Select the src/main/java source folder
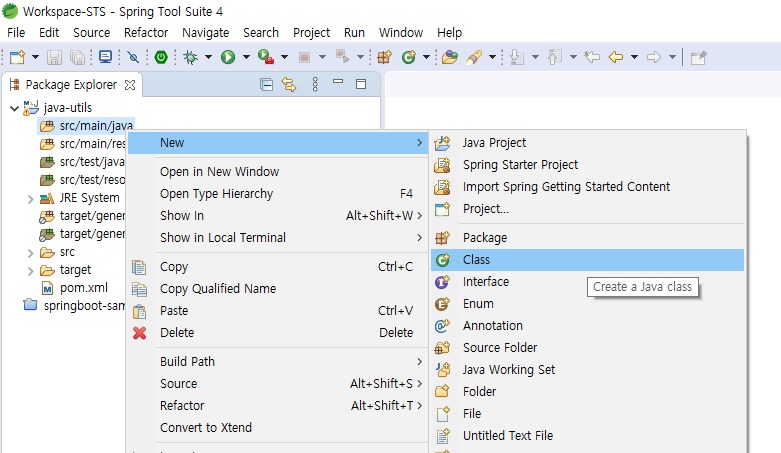This screenshot has height=453, width=781. (x=86, y=126)
